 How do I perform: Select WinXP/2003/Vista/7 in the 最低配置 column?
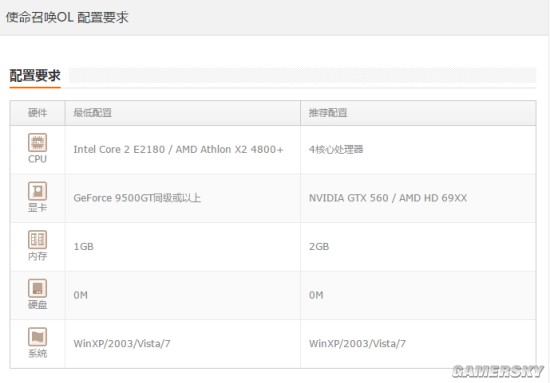pos(122,344)
